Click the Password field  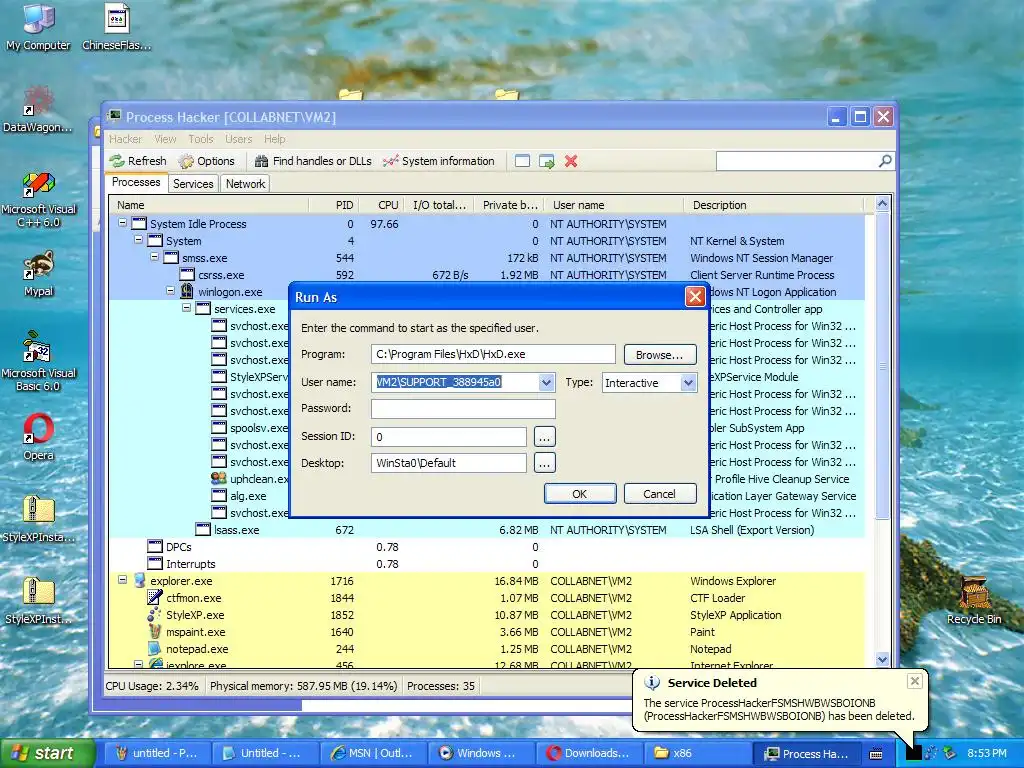(x=463, y=409)
